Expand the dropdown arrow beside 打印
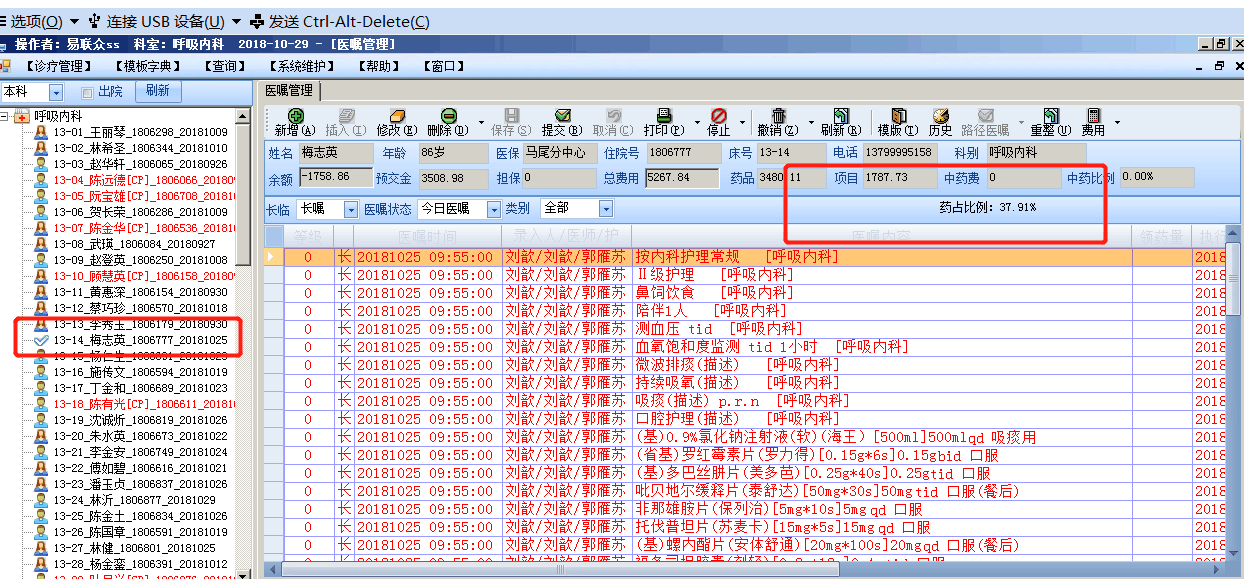 point(695,123)
